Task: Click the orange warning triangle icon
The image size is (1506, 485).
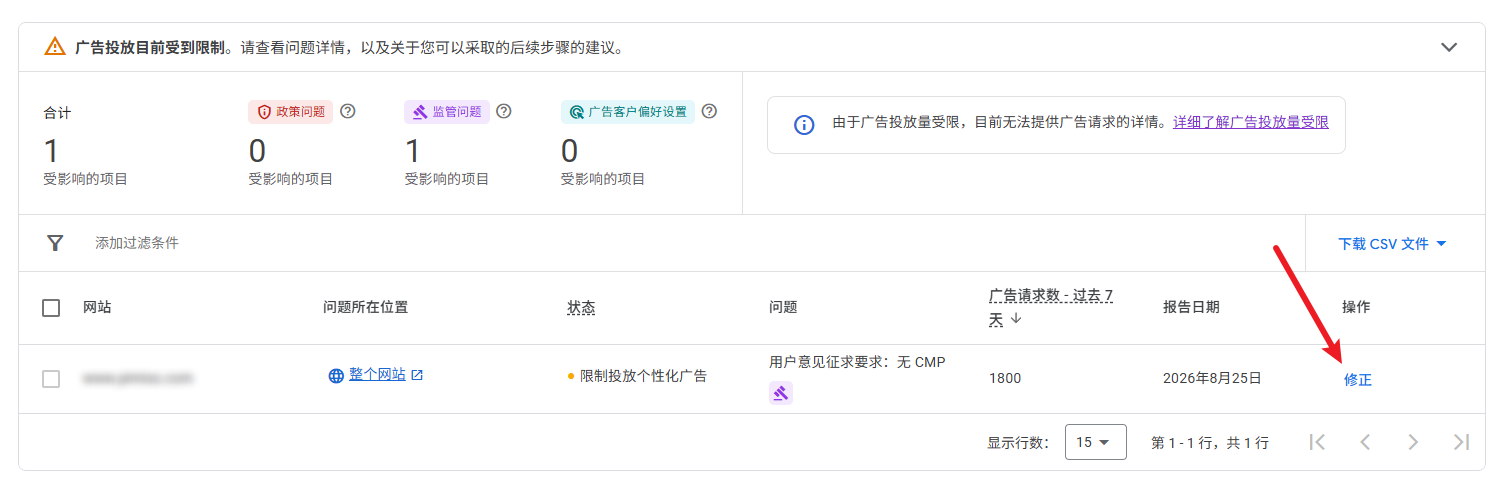Action: [55, 47]
